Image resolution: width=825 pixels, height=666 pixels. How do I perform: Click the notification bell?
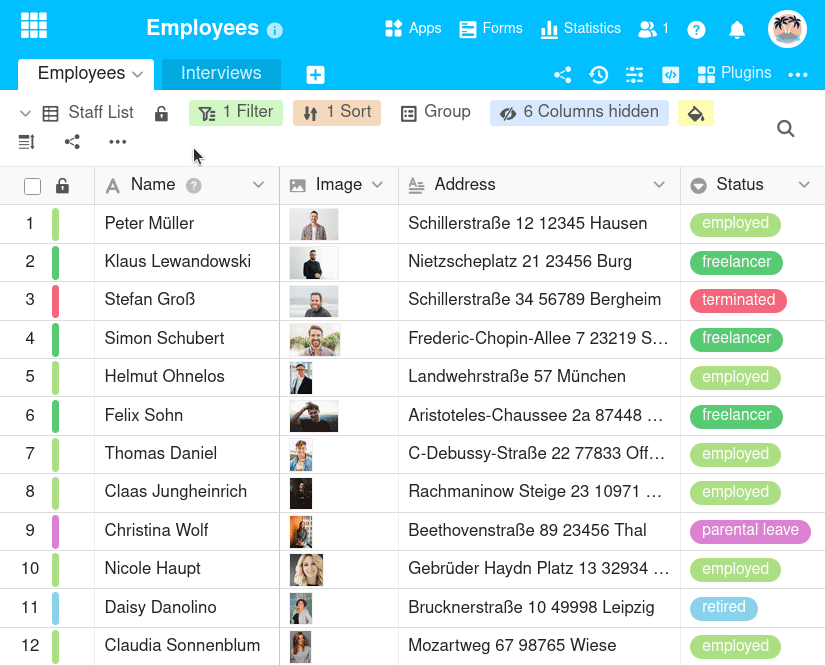click(737, 29)
